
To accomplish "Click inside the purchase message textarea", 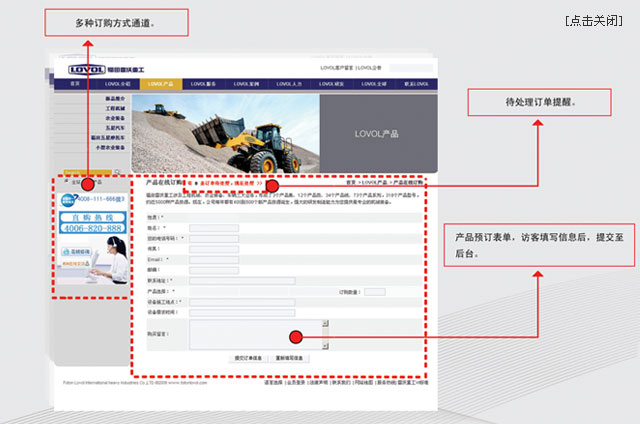I will [256, 335].
